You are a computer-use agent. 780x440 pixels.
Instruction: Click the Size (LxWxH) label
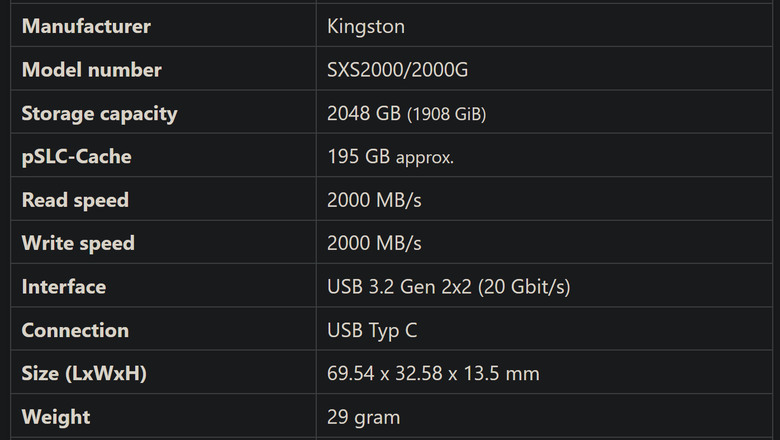(84, 374)
